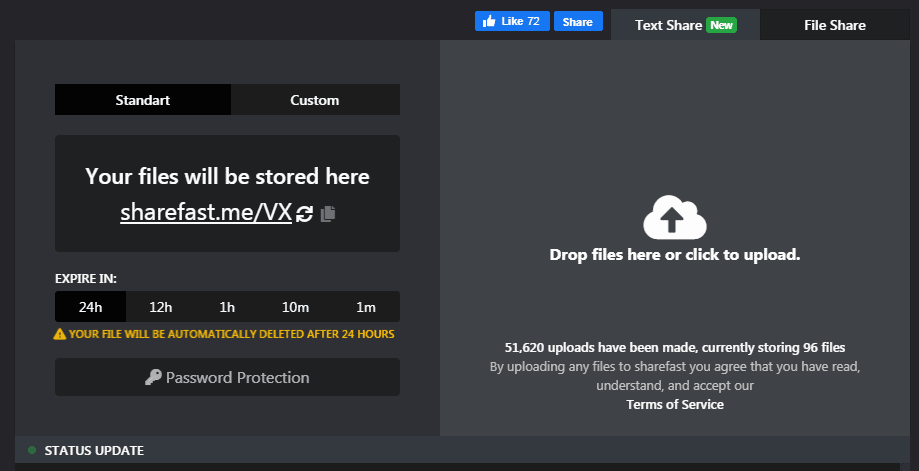Open the File Share tab

(x=834, y=25)
